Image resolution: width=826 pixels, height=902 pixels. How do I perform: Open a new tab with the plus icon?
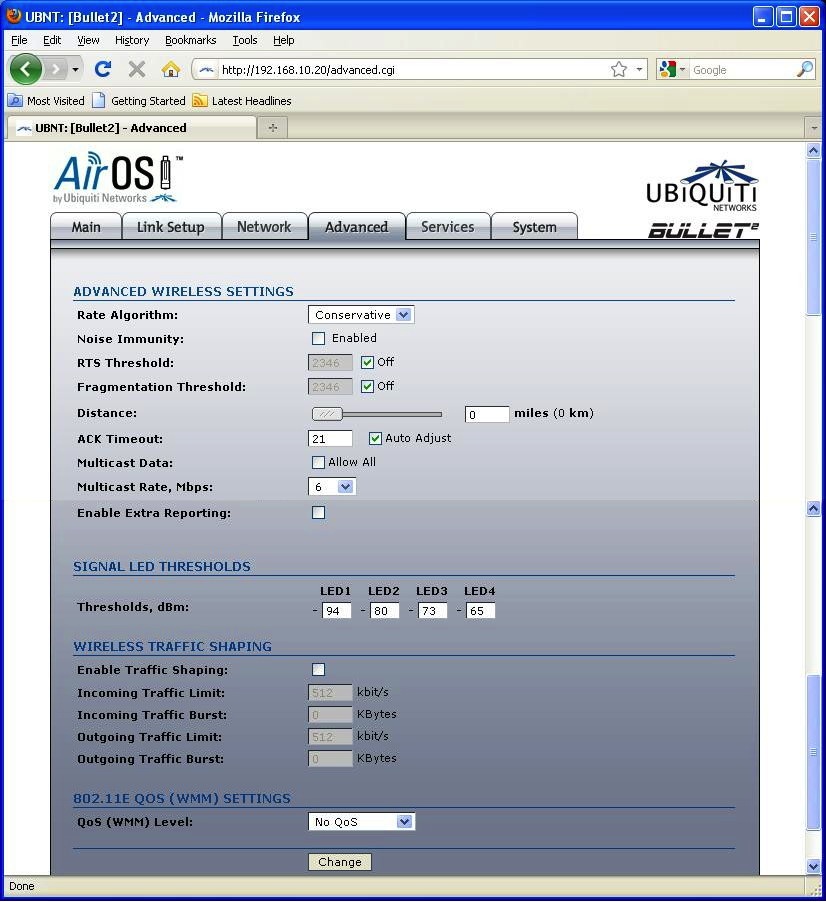pyautogui.click(x=272, y=128)
